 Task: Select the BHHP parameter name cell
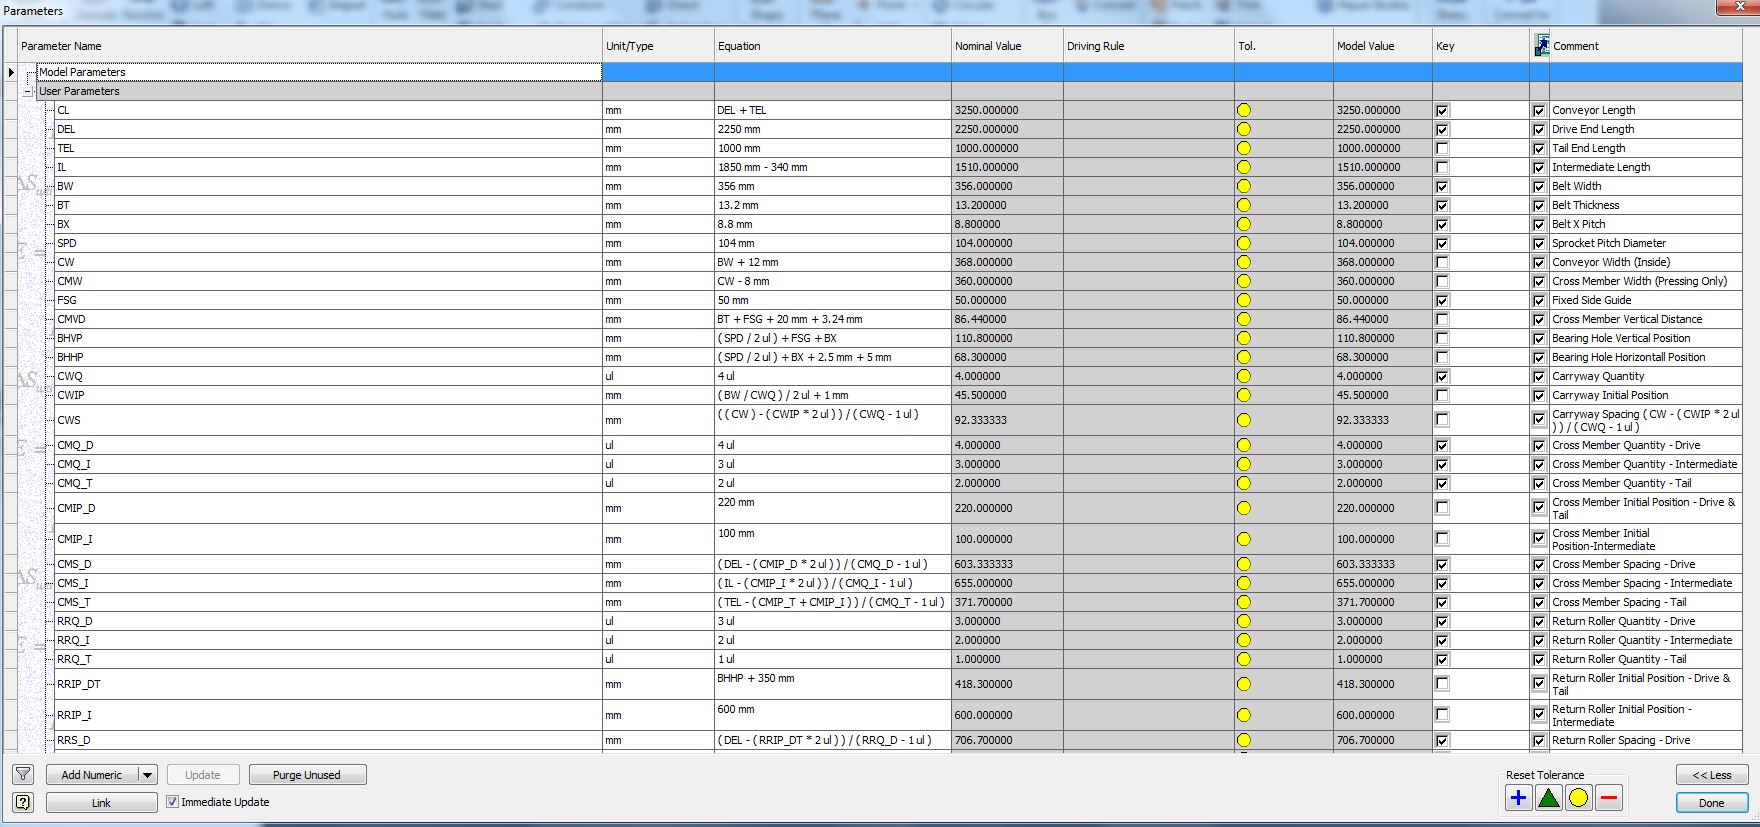(327, 357)
